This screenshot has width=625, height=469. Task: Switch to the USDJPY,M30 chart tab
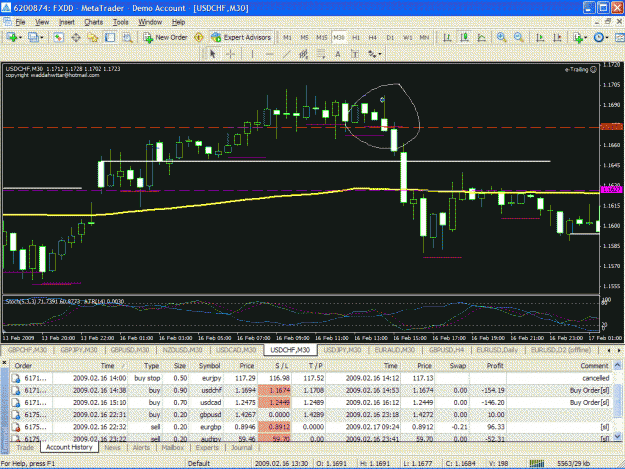pyautogui.click(x=342, y=350)
